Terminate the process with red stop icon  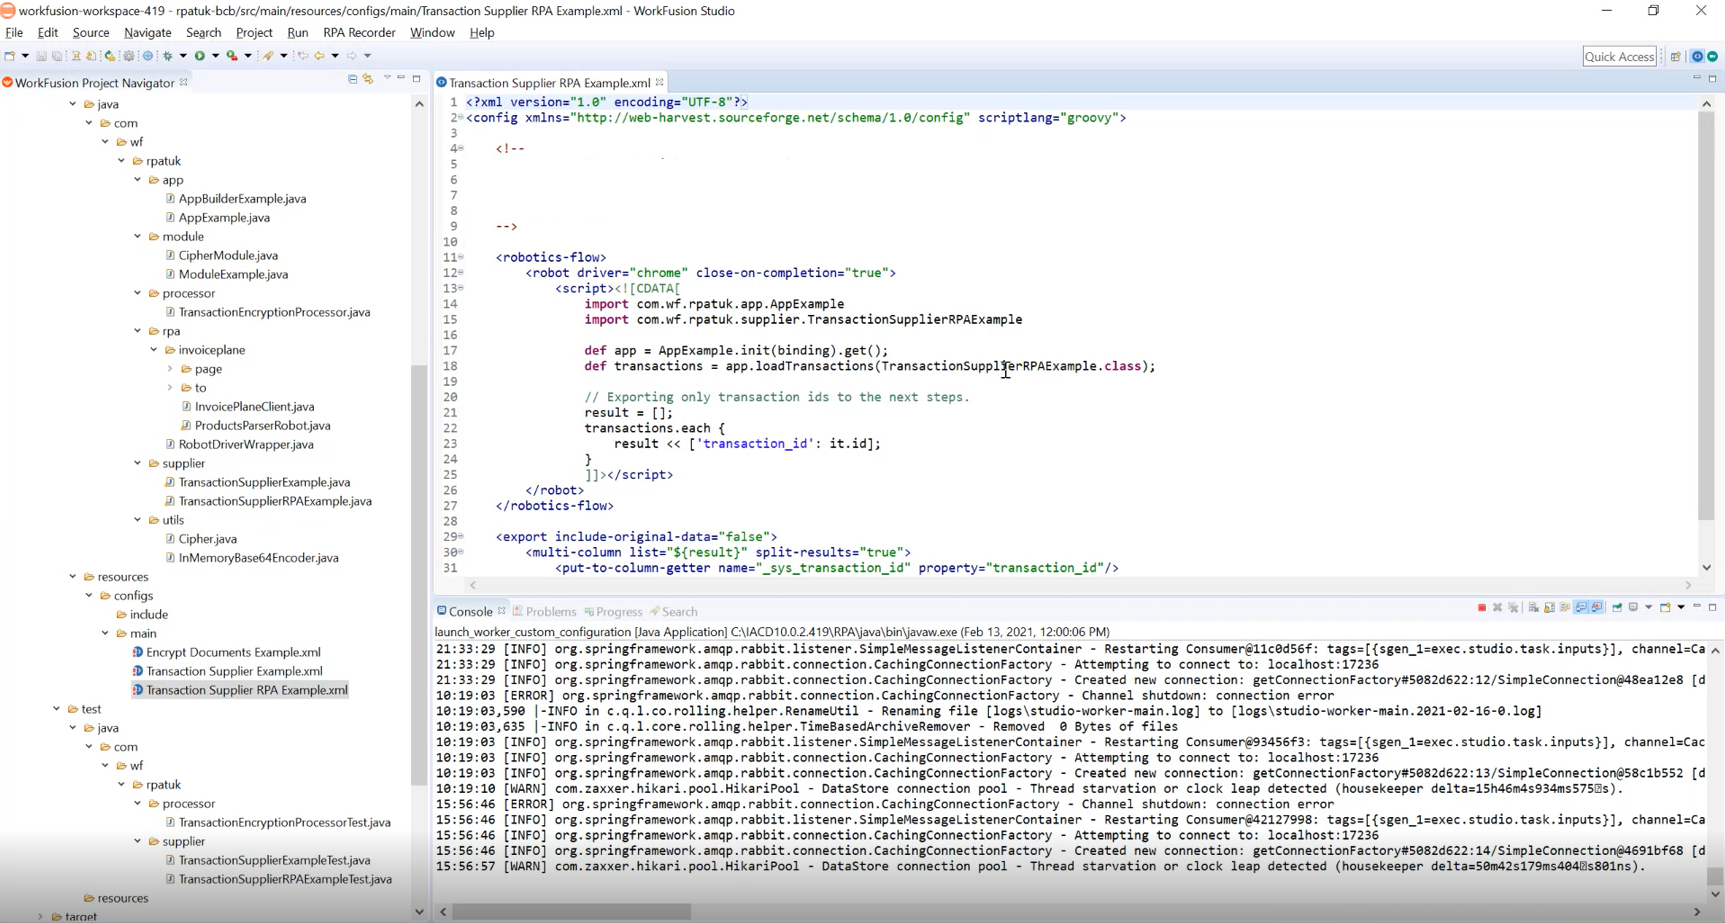pyautogui.click(x=1482, y=607)
